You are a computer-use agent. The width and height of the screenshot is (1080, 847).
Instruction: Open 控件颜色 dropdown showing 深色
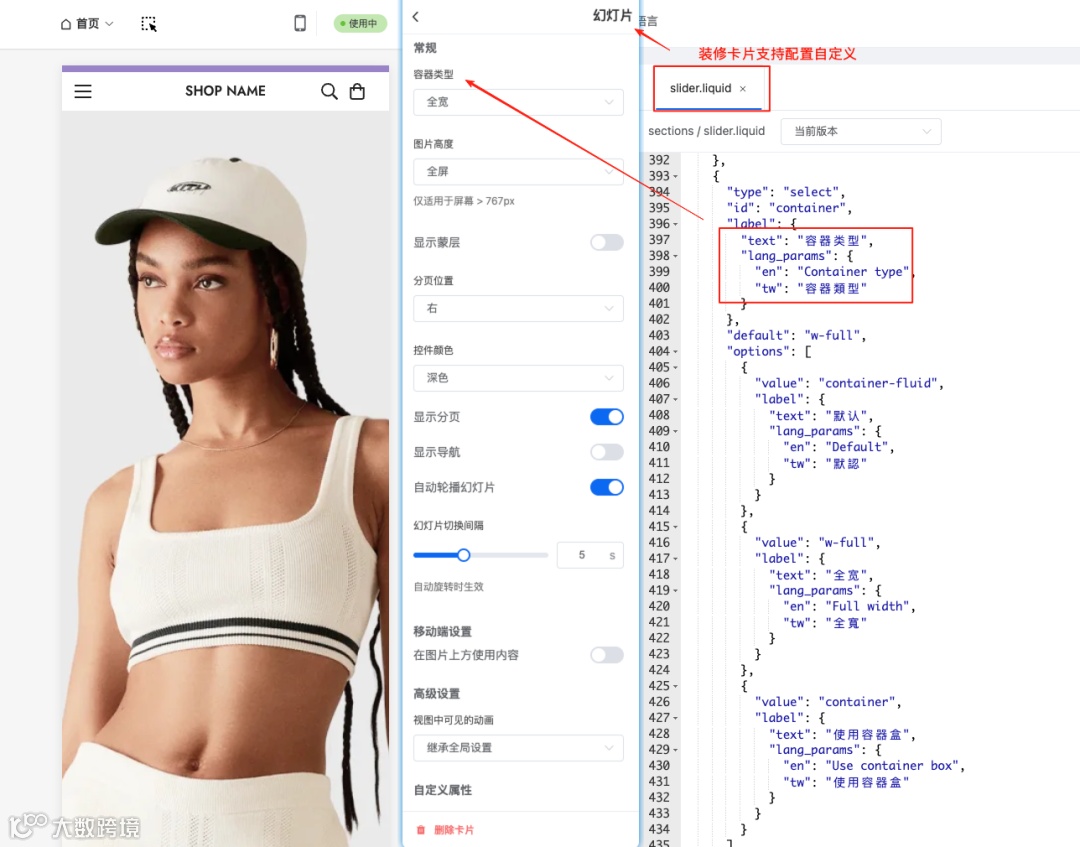pyautogui.click(x=518, y=378)
